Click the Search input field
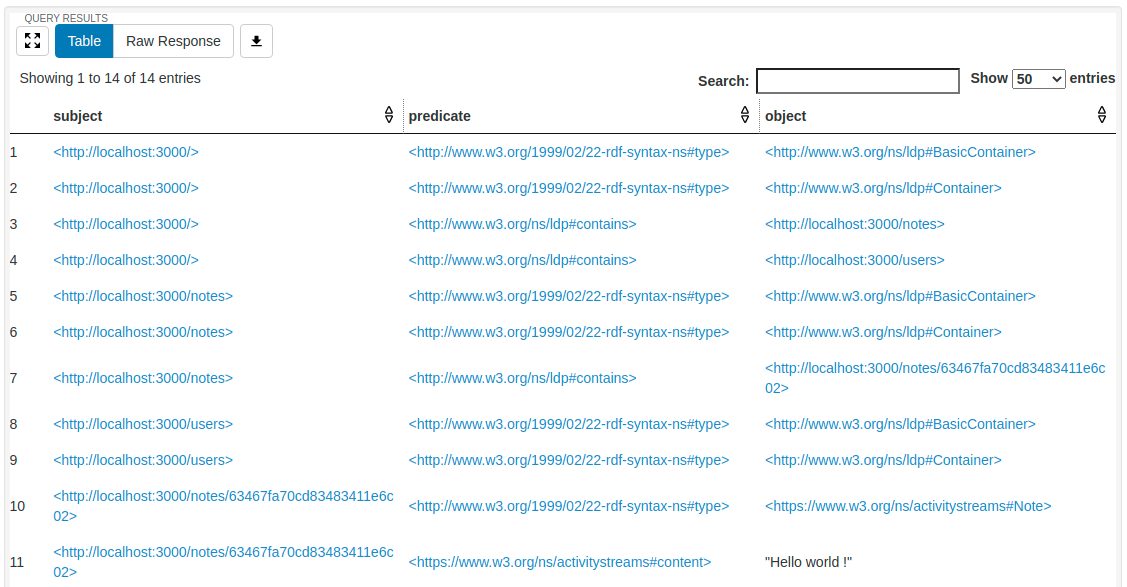Viewport: 1127px width, 587px height. click(857, 81)
